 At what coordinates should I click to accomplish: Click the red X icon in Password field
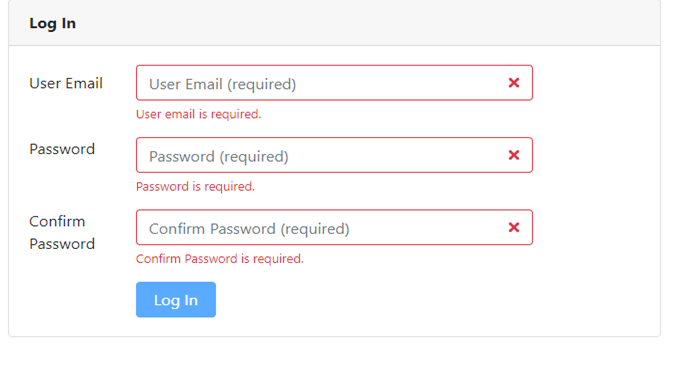pos(514,155)
